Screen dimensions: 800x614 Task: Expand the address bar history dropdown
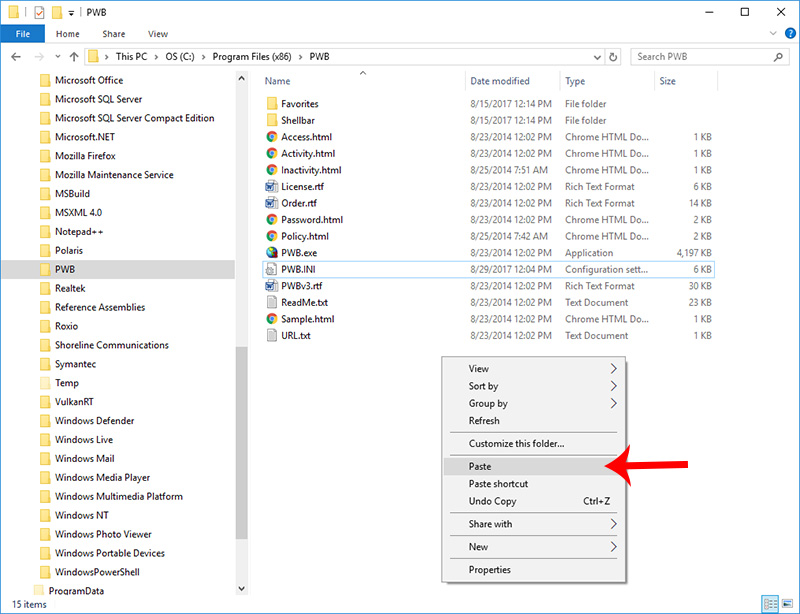point(597,57)
